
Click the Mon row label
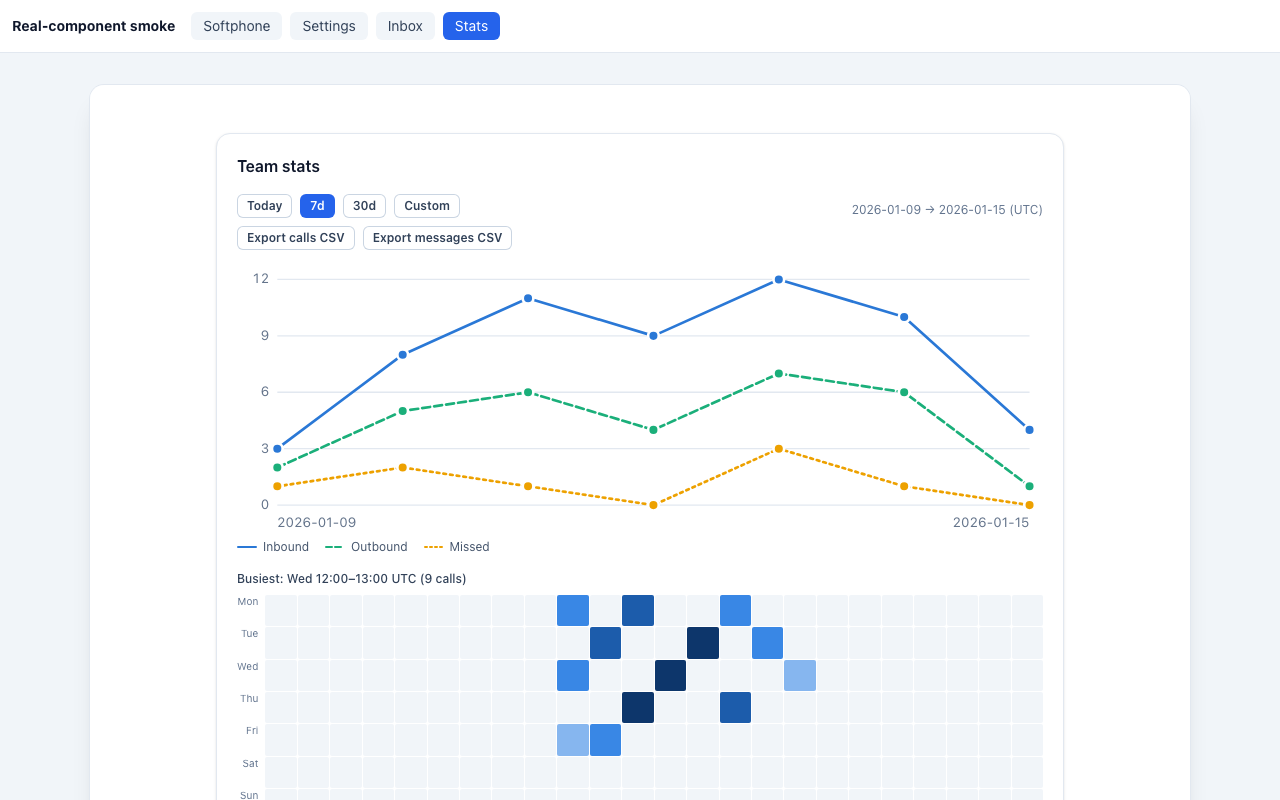click(x=248, y=602)
